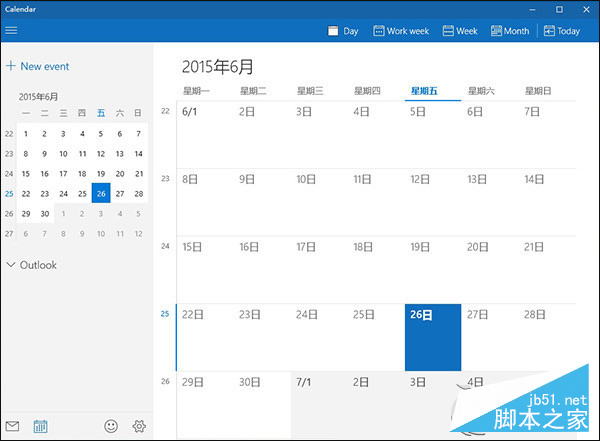Image resolution: width=600 pixels, height=441 pixels.
Task: Select 28 in the mini calendar
Action: [139, 194]
